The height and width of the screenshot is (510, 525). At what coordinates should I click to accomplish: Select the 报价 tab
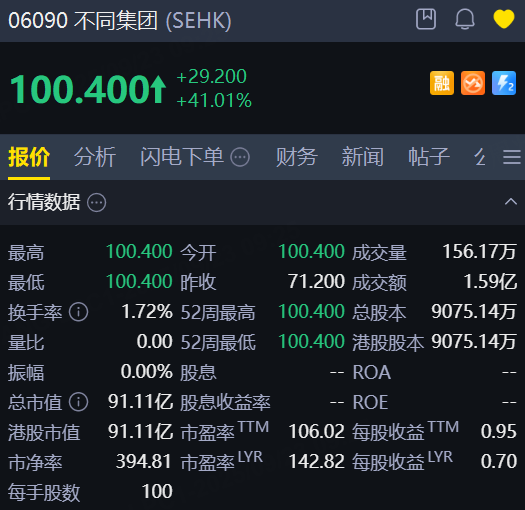(29, 157)
